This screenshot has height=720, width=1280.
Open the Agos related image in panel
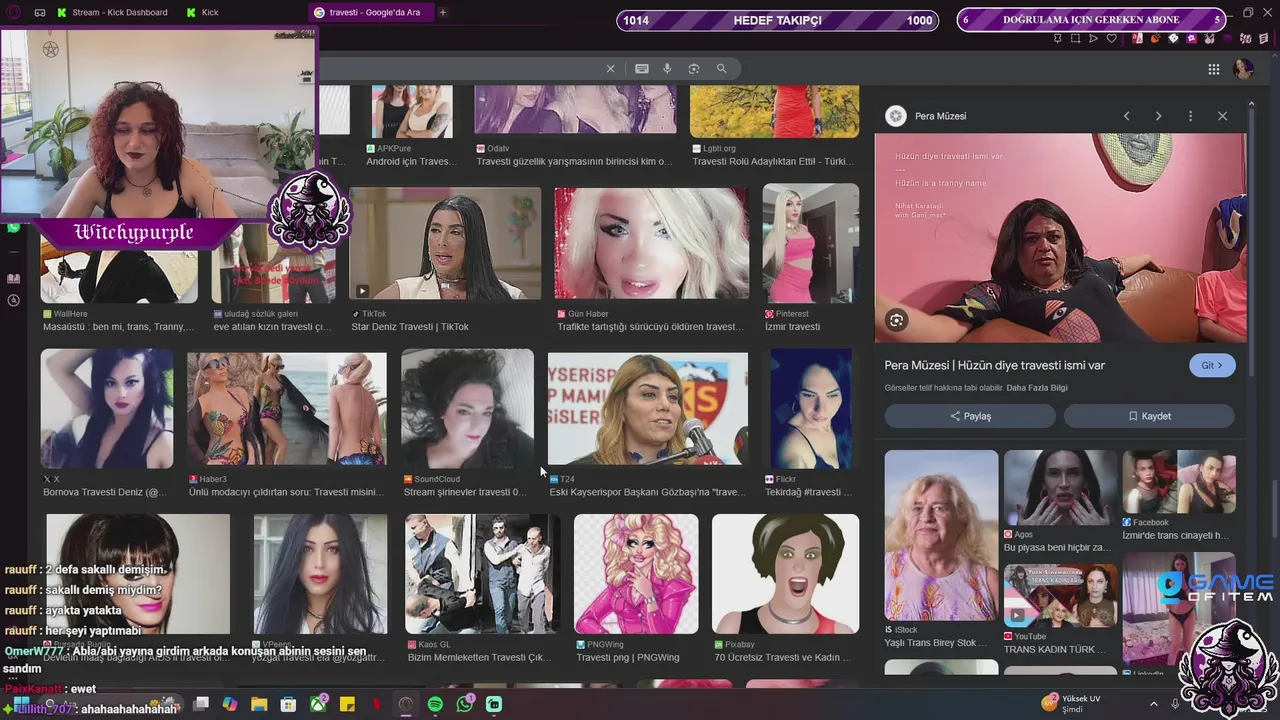pyautogui.click(x=1060, y=487)
